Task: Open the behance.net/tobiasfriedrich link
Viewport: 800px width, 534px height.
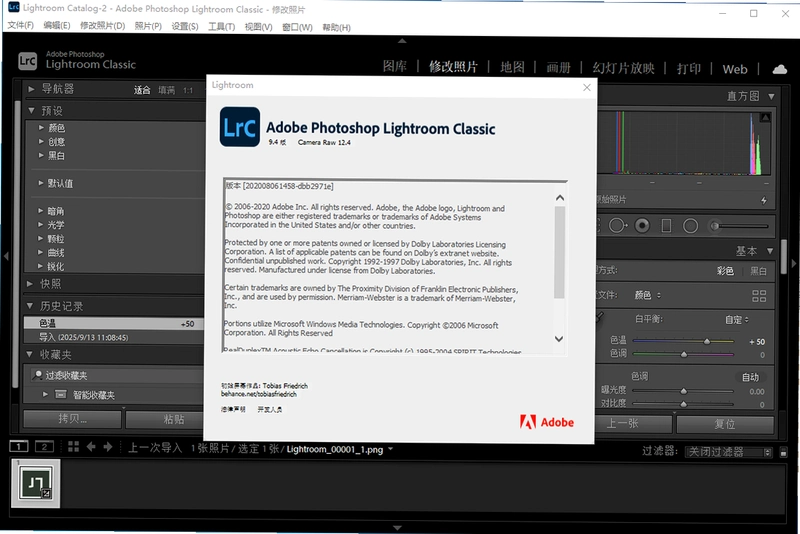Action: pos(259,394)
